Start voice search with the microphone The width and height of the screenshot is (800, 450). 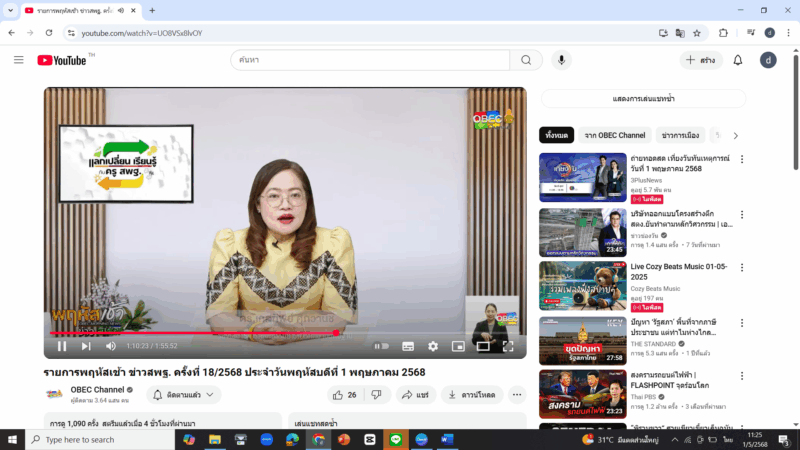click(561, 60)
